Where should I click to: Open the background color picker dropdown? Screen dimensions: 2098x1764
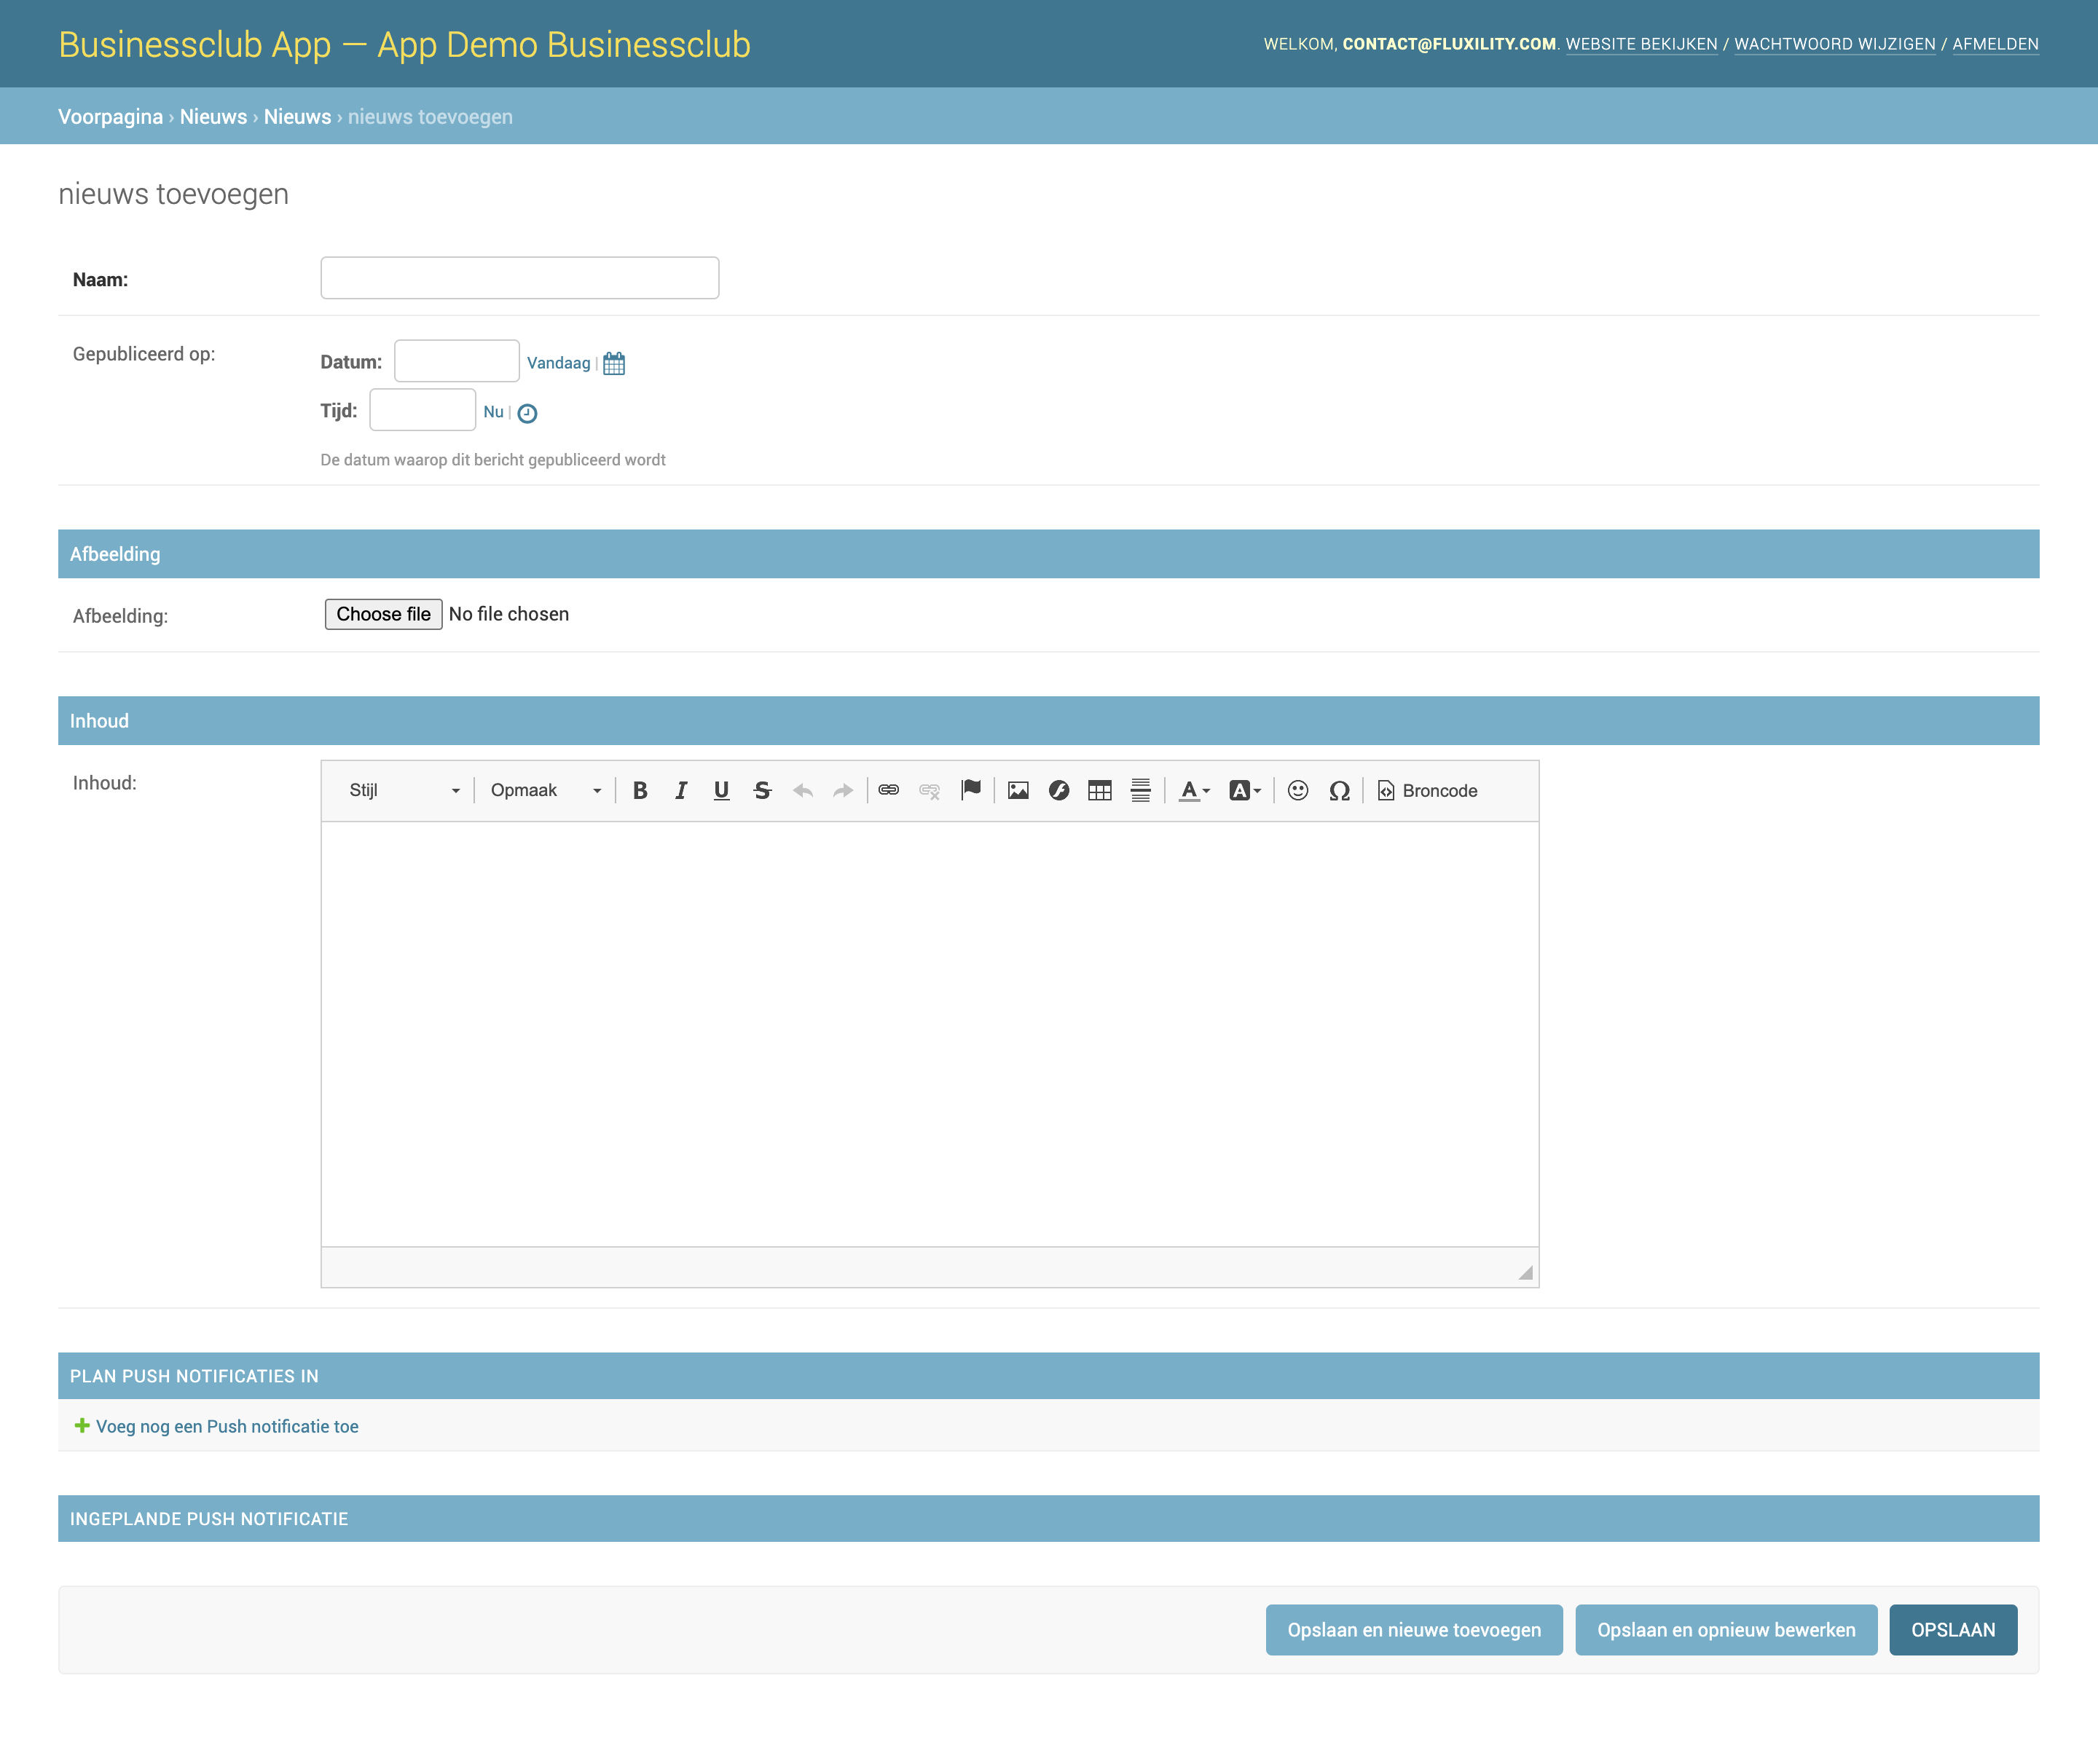click(1244, 791)
